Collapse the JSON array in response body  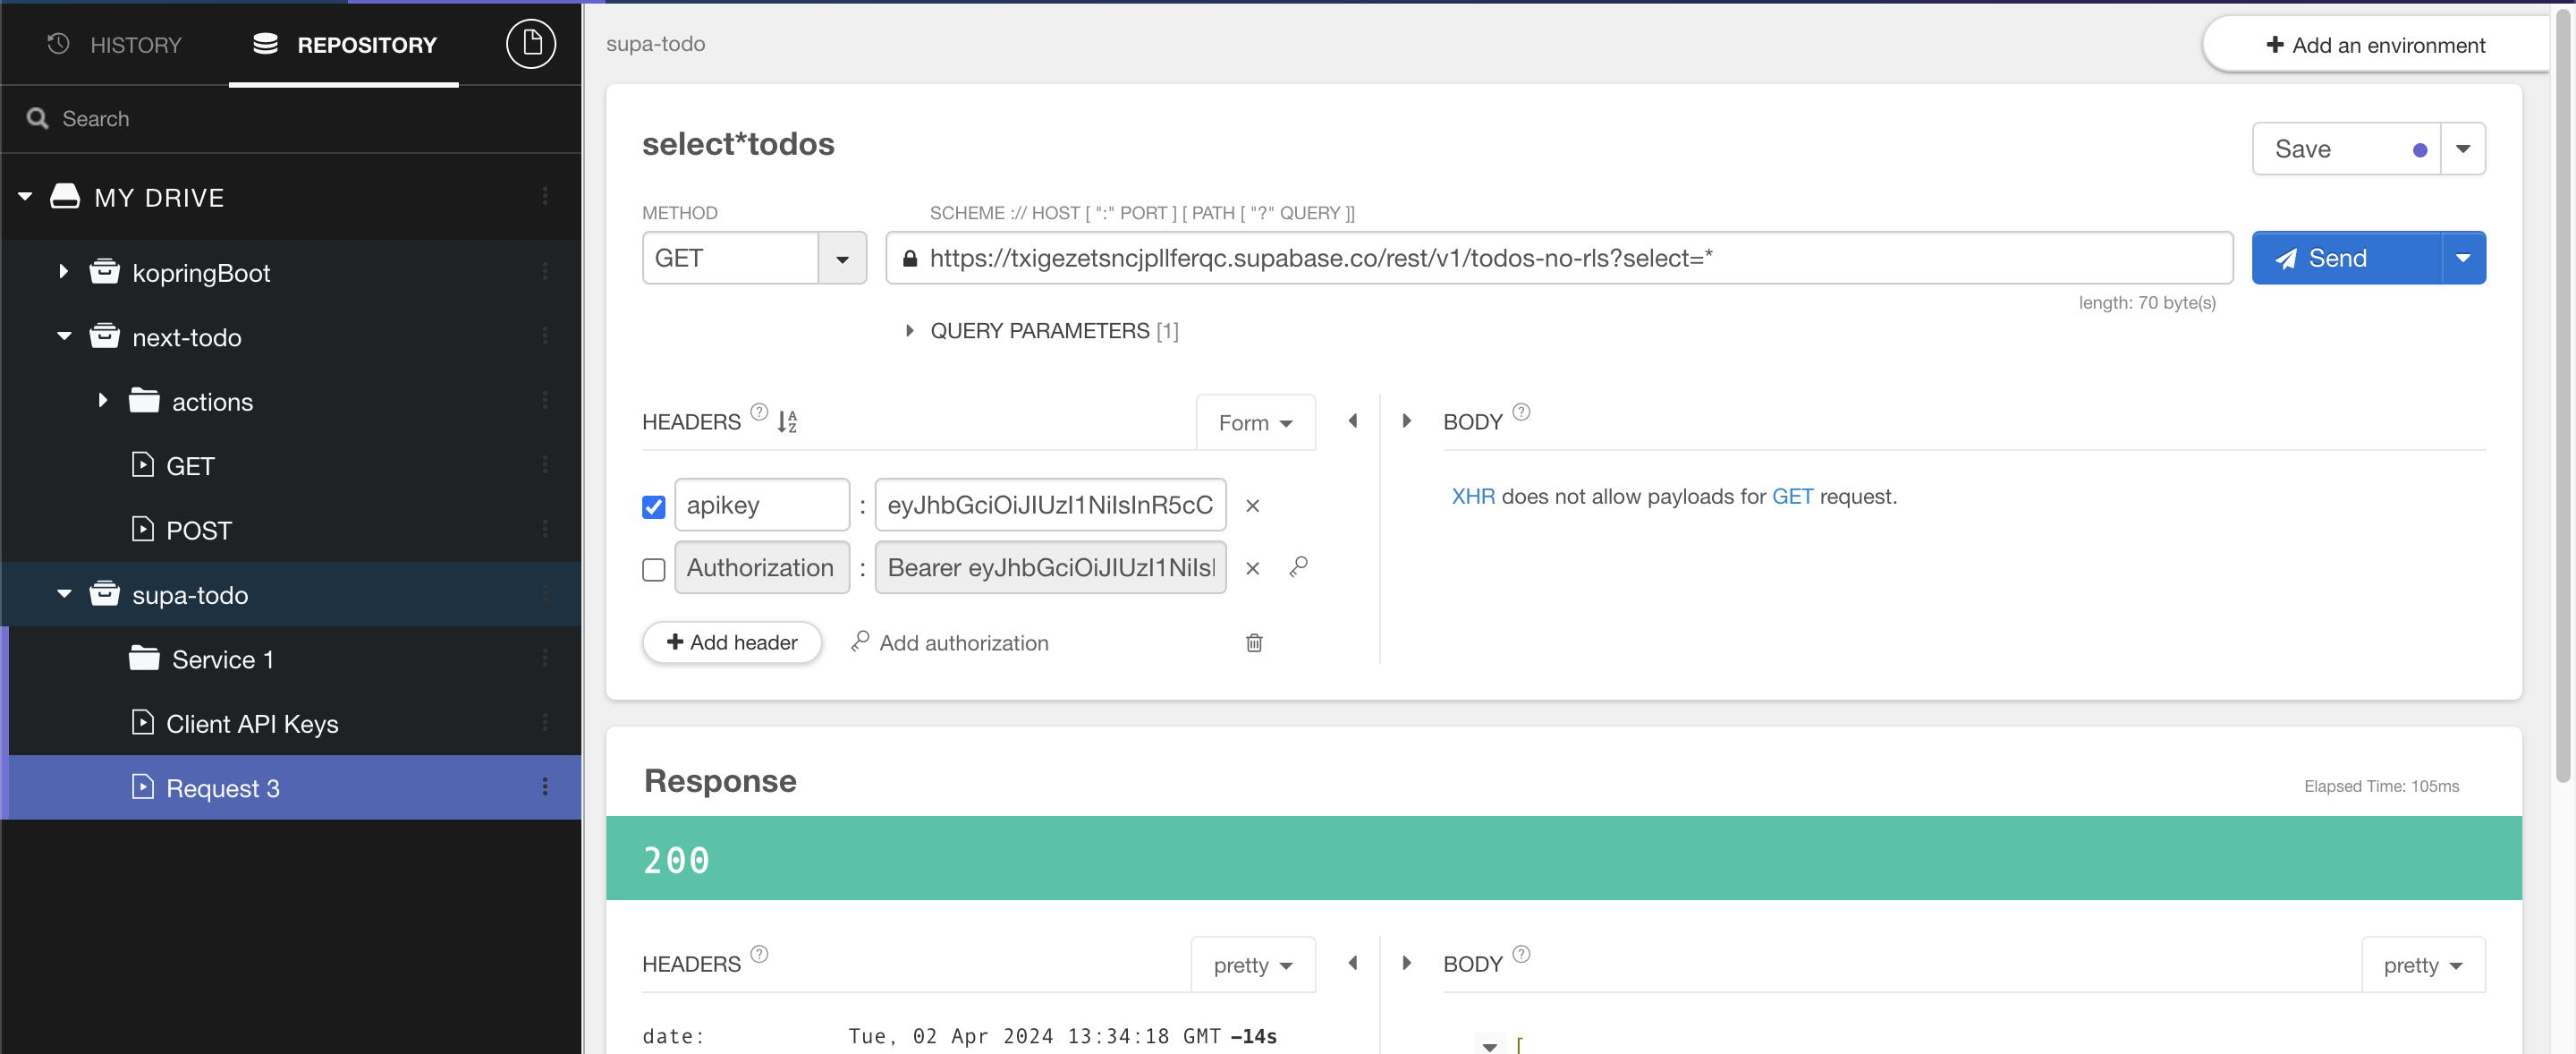(1489, 1045)
